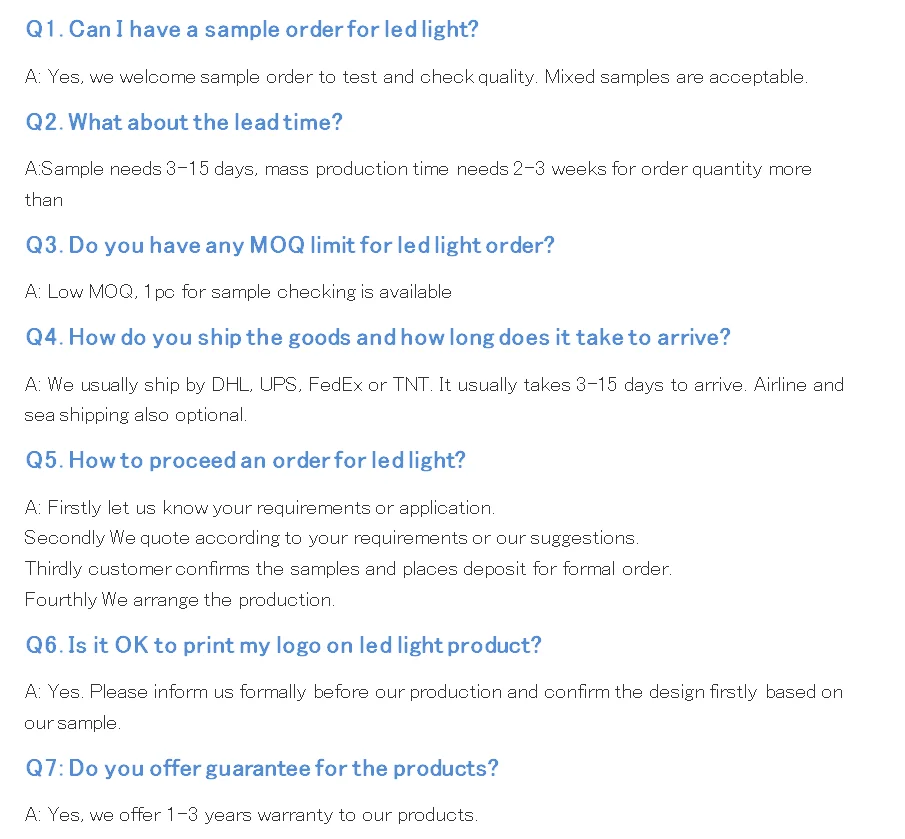Click the answer about informing before production
Image resolution: width=905 pixels, height=839 pixels.
point(433,692)
